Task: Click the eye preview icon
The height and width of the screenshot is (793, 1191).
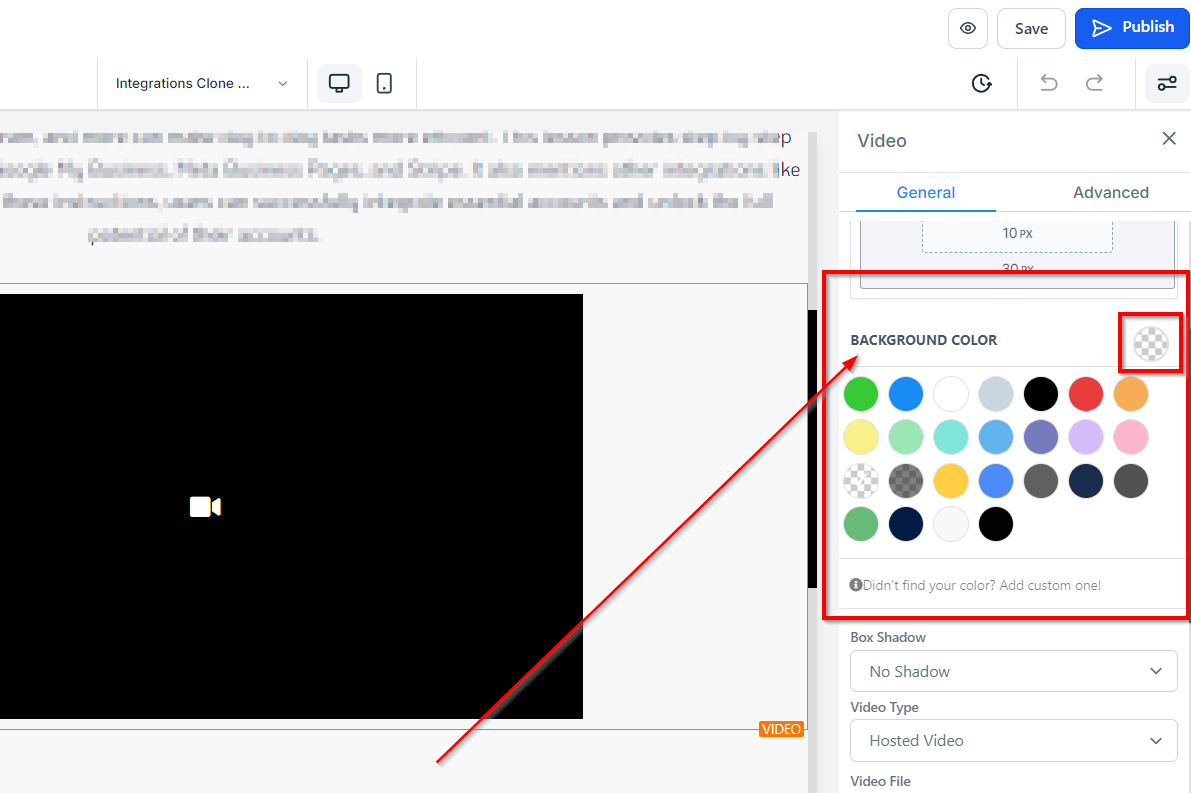Action: [967, 28]
